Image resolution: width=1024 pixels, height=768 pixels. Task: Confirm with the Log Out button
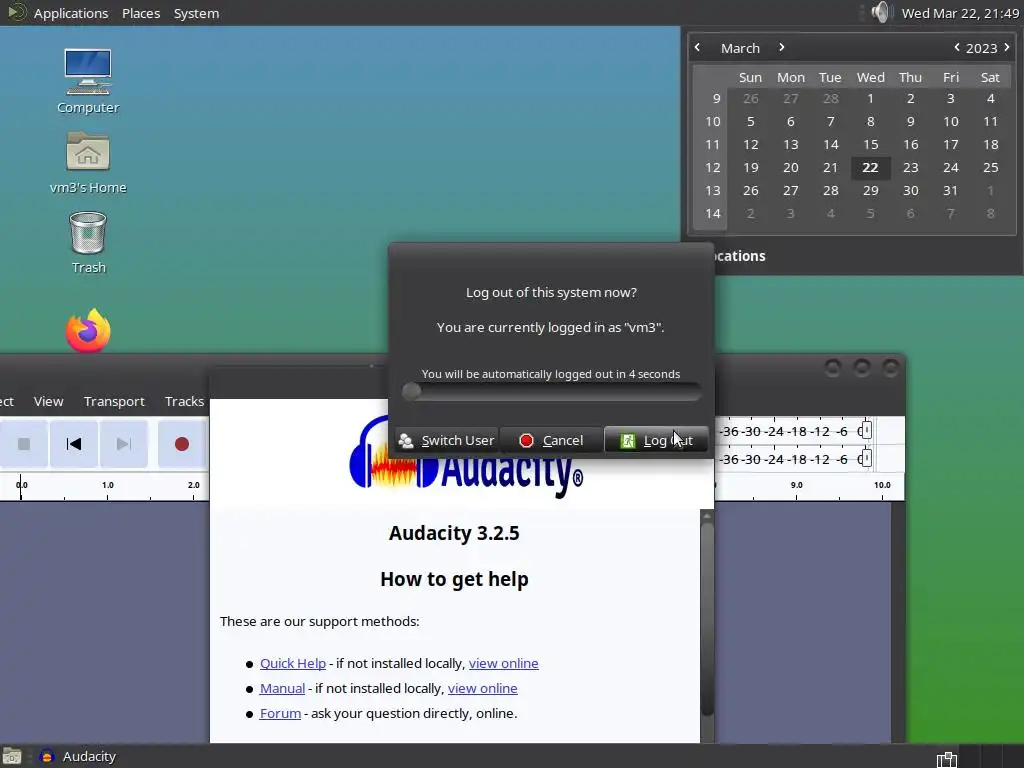pyautogui.click(x=656, y=440)
